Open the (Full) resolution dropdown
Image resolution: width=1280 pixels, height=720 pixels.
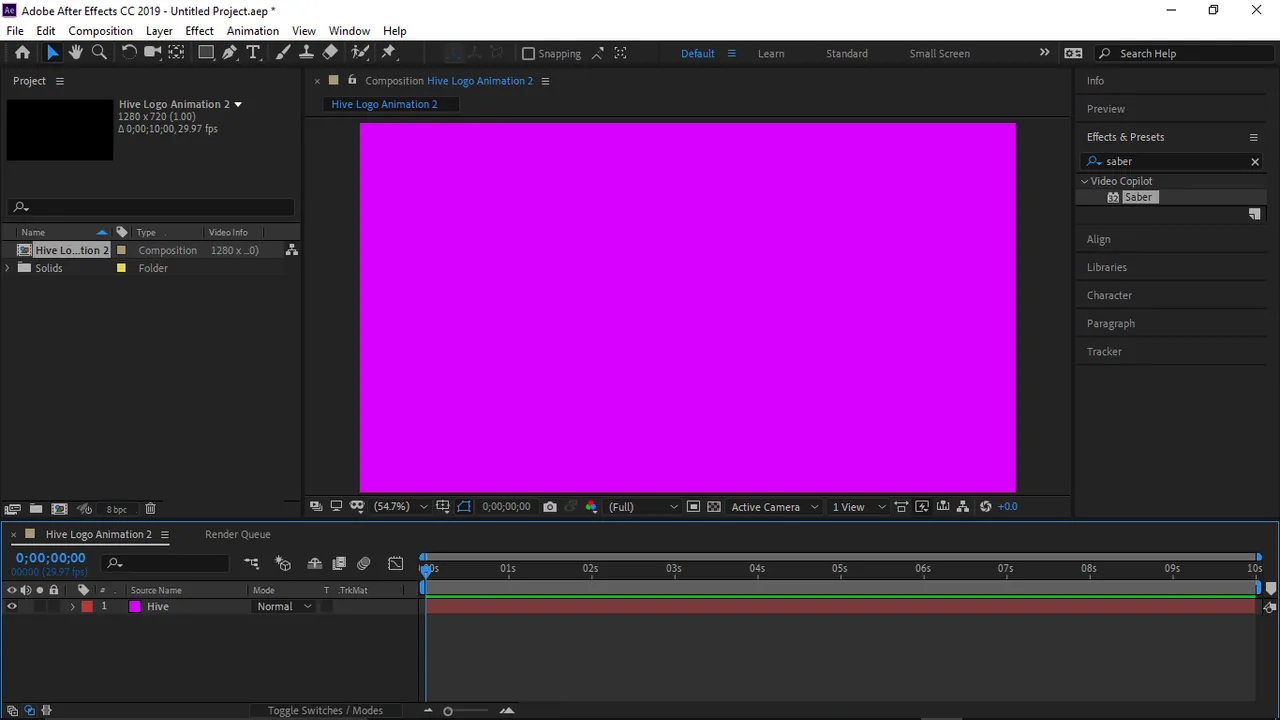click(x=643, y=507)
